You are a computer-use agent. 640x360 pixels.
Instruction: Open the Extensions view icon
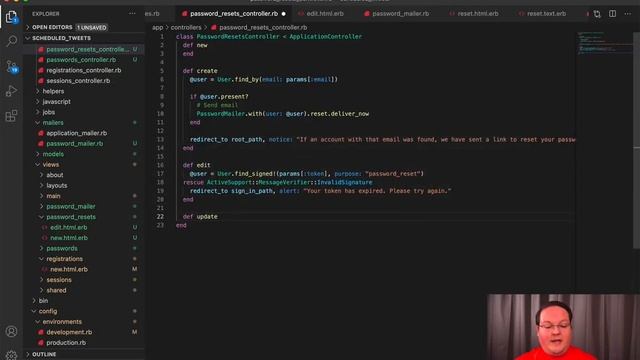coord(11,116)
